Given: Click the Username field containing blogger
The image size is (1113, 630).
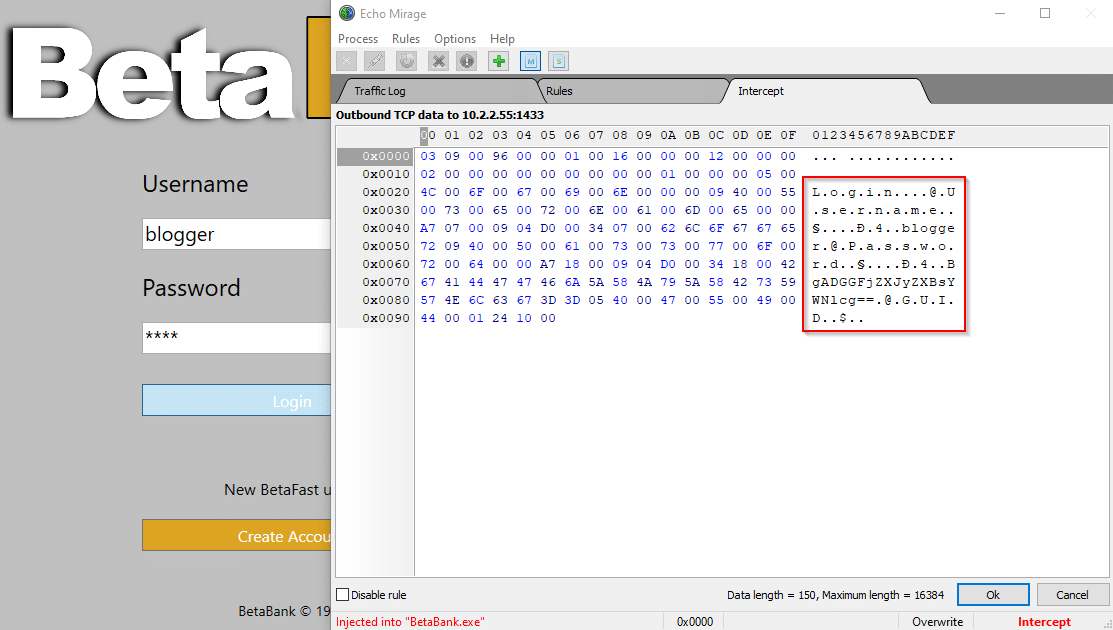Looking at the screenshot, I should tap(237, 235).
